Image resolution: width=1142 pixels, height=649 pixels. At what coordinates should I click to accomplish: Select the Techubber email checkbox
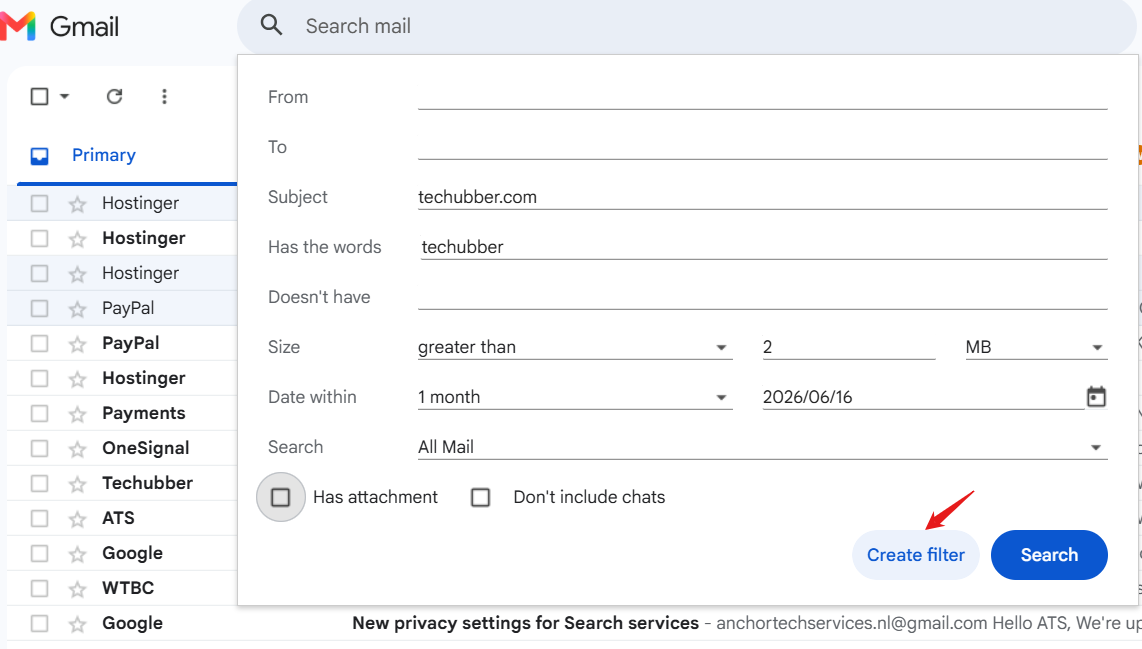tap(39, 483)
